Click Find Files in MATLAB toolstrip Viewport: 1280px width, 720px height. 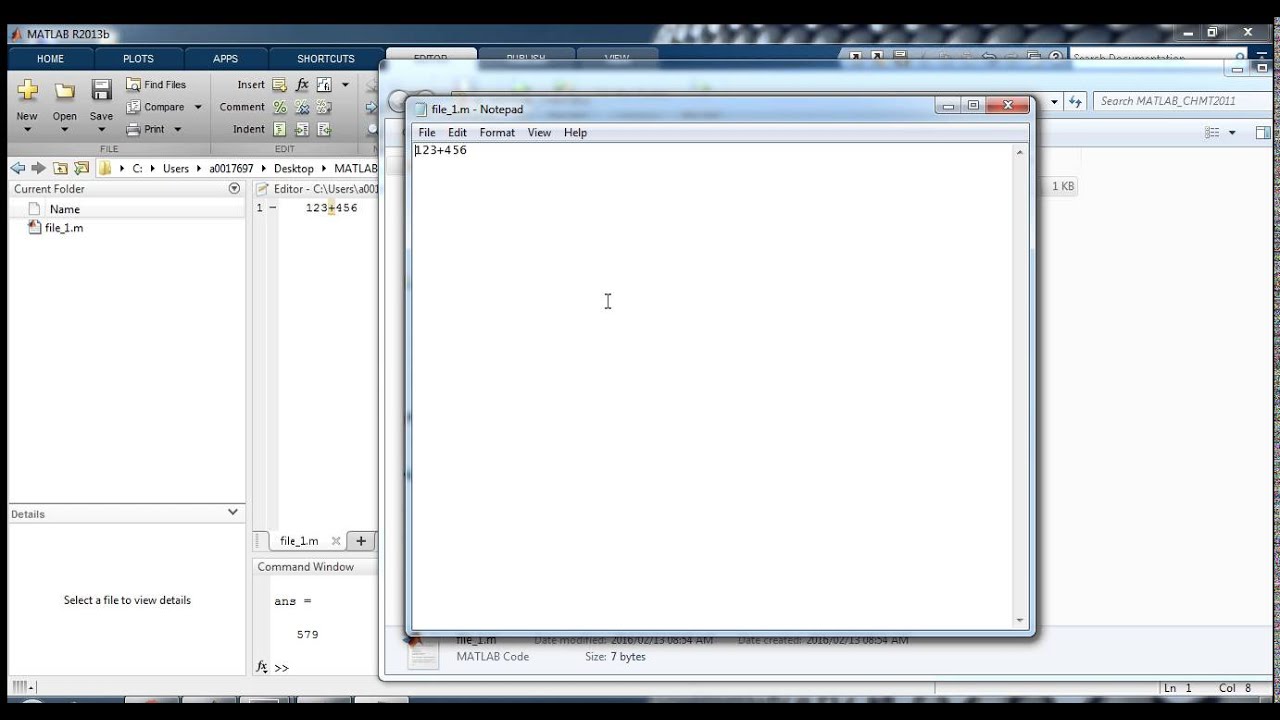pyautogui.click(x=156, y=85)
